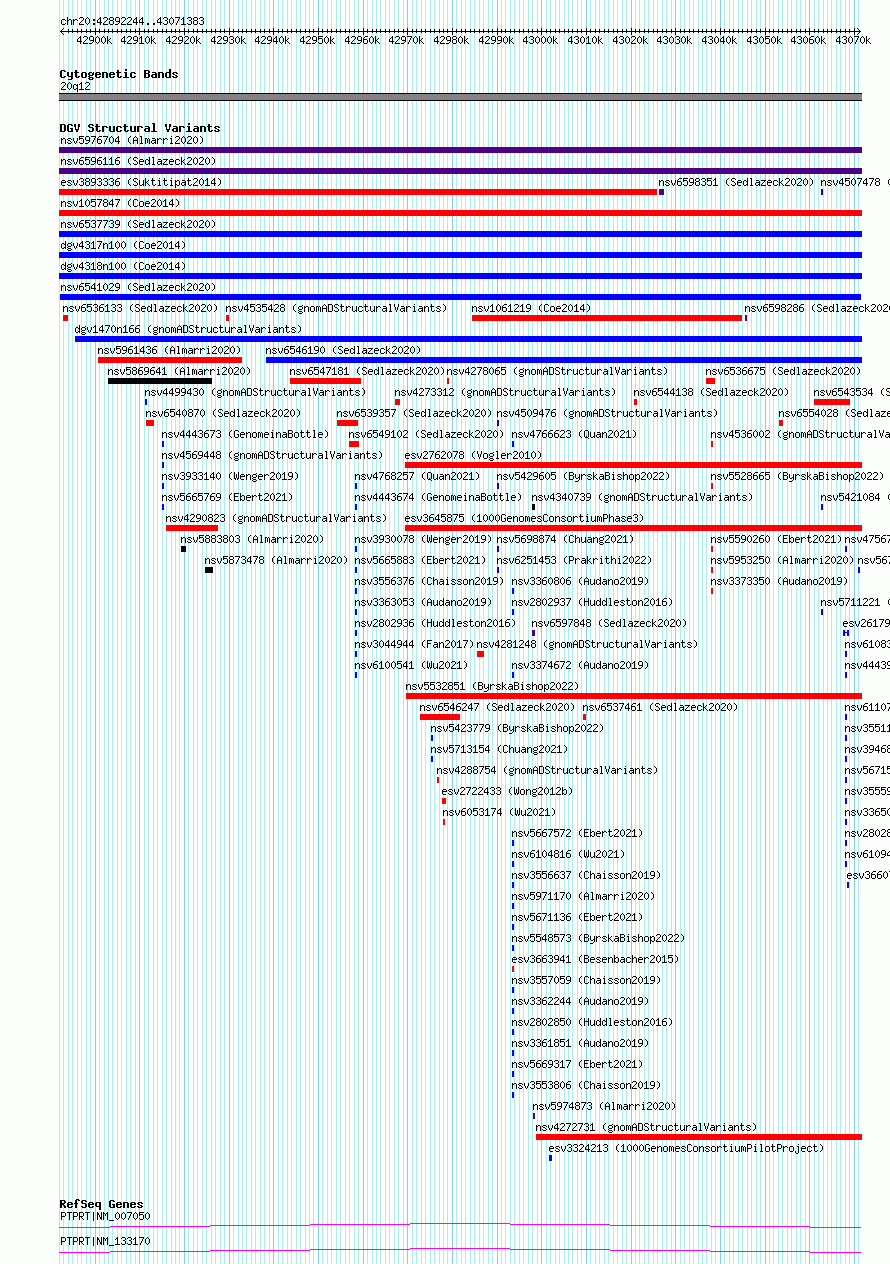This screenshot has width=890, height=1264.
Task: Click the dgv4318n100 (Coe2014) label
Action: click(x=123, y=266)
